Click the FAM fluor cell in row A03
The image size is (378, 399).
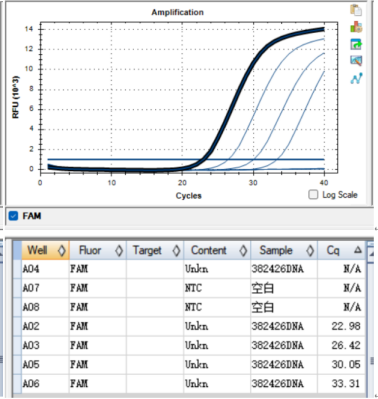pyautogui.click(x=98, y=345)
